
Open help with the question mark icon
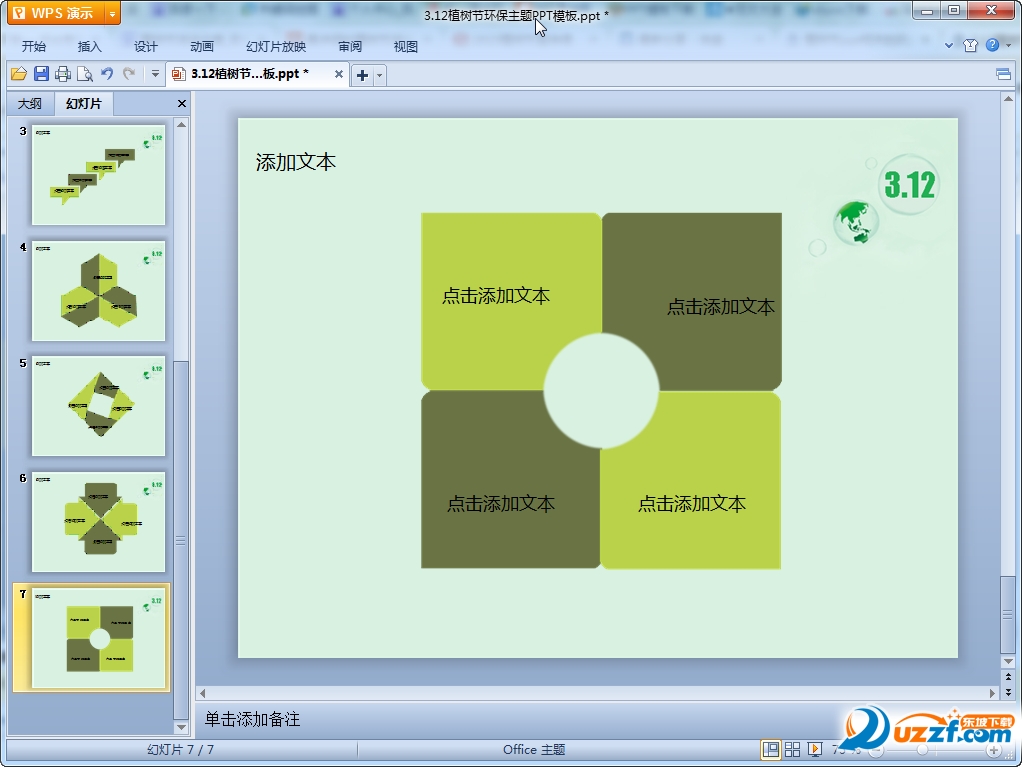click(993, 45)
